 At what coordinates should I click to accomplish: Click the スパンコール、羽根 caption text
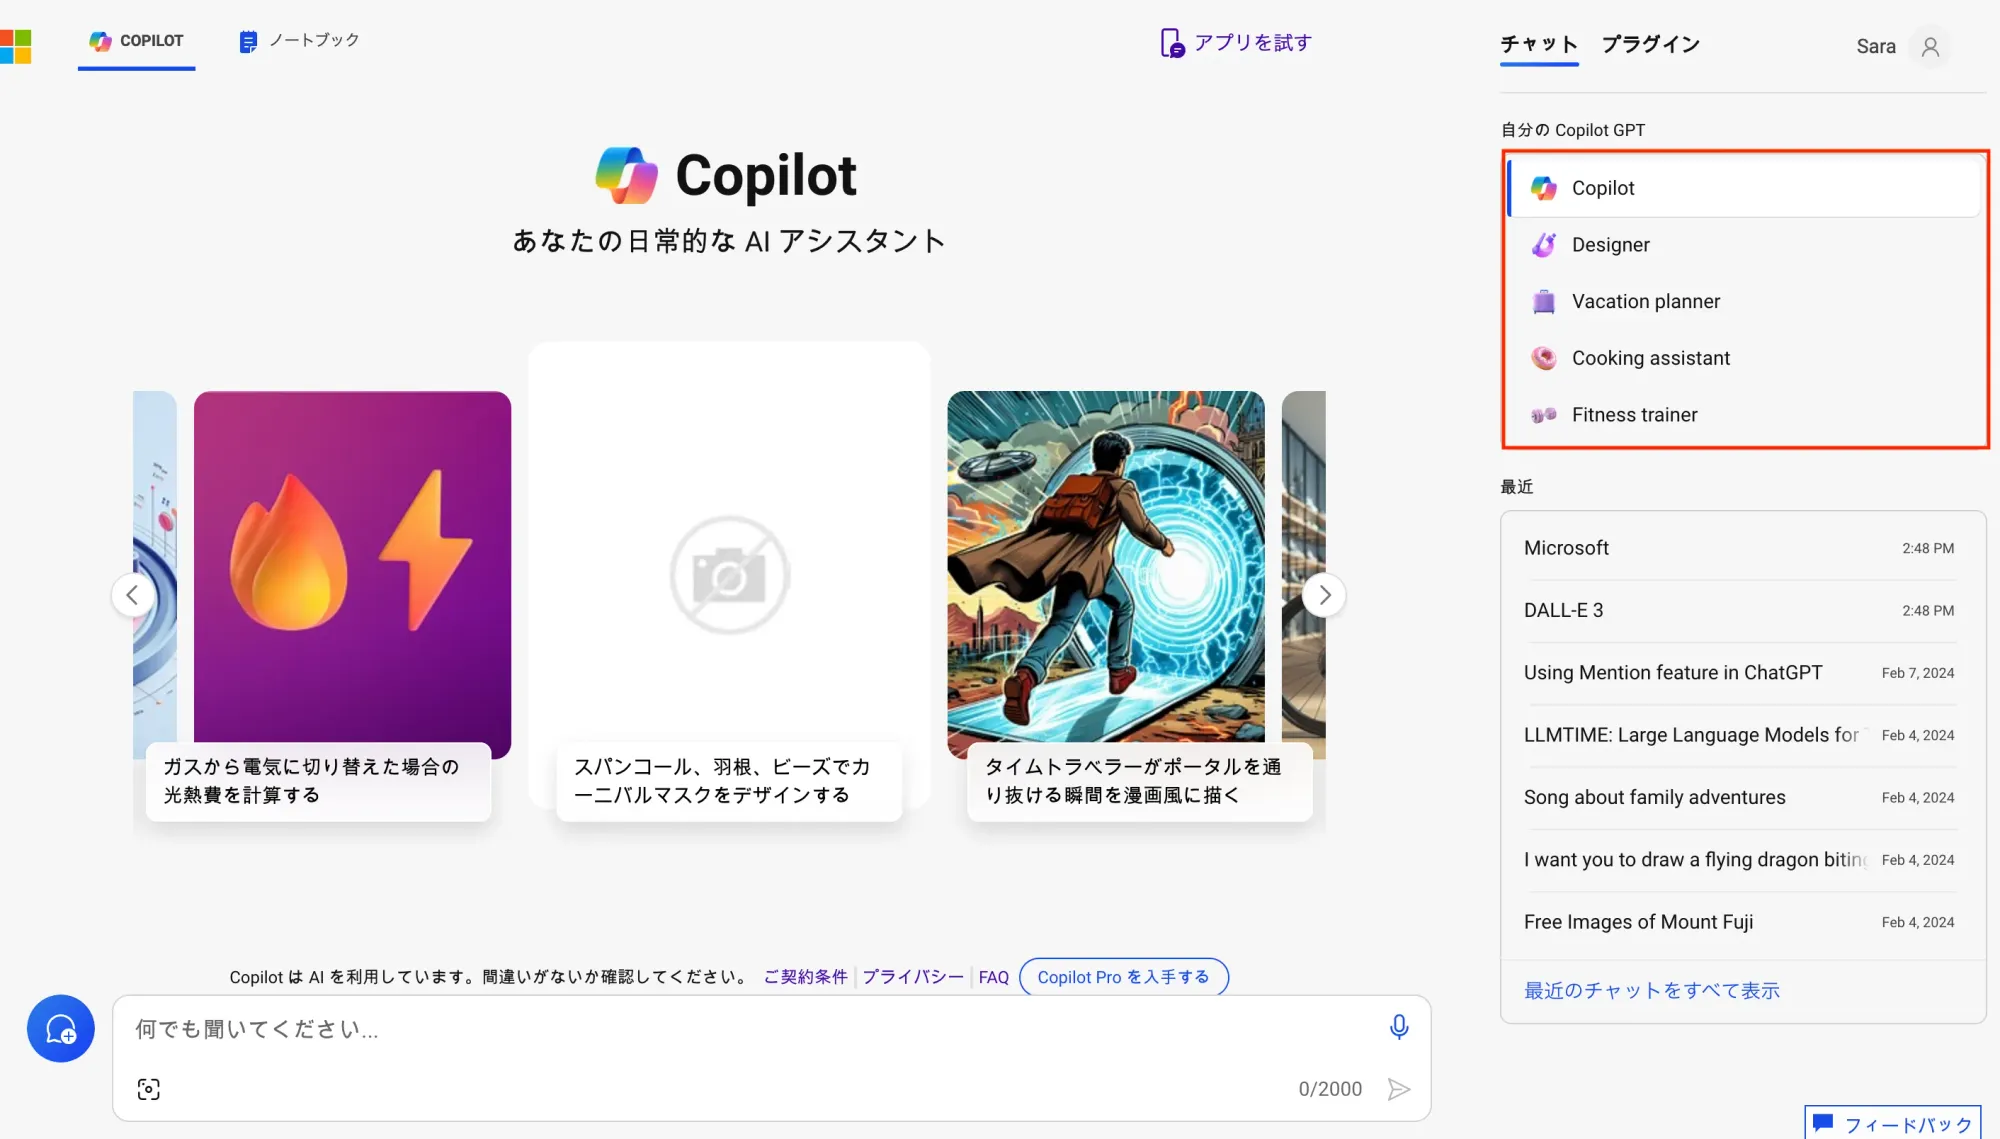pyautogui.click(x=721, y=781)
